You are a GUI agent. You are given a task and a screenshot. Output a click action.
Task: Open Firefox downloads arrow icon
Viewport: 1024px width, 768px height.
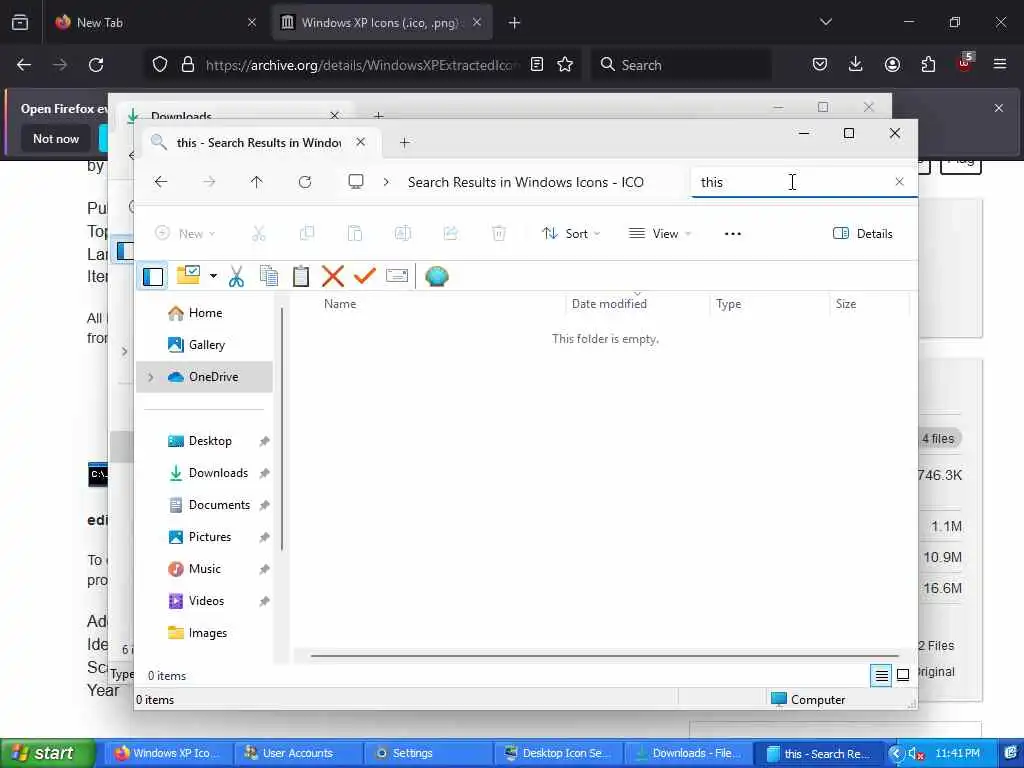[x=856, y=64]
